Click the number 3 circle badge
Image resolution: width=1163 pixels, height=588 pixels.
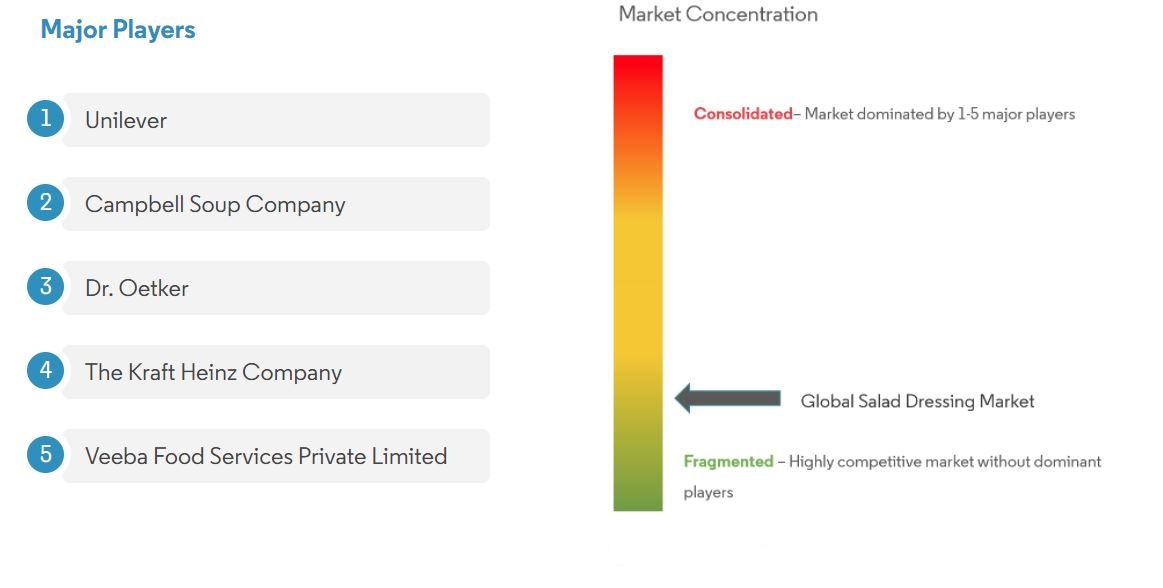pos(45,286)
